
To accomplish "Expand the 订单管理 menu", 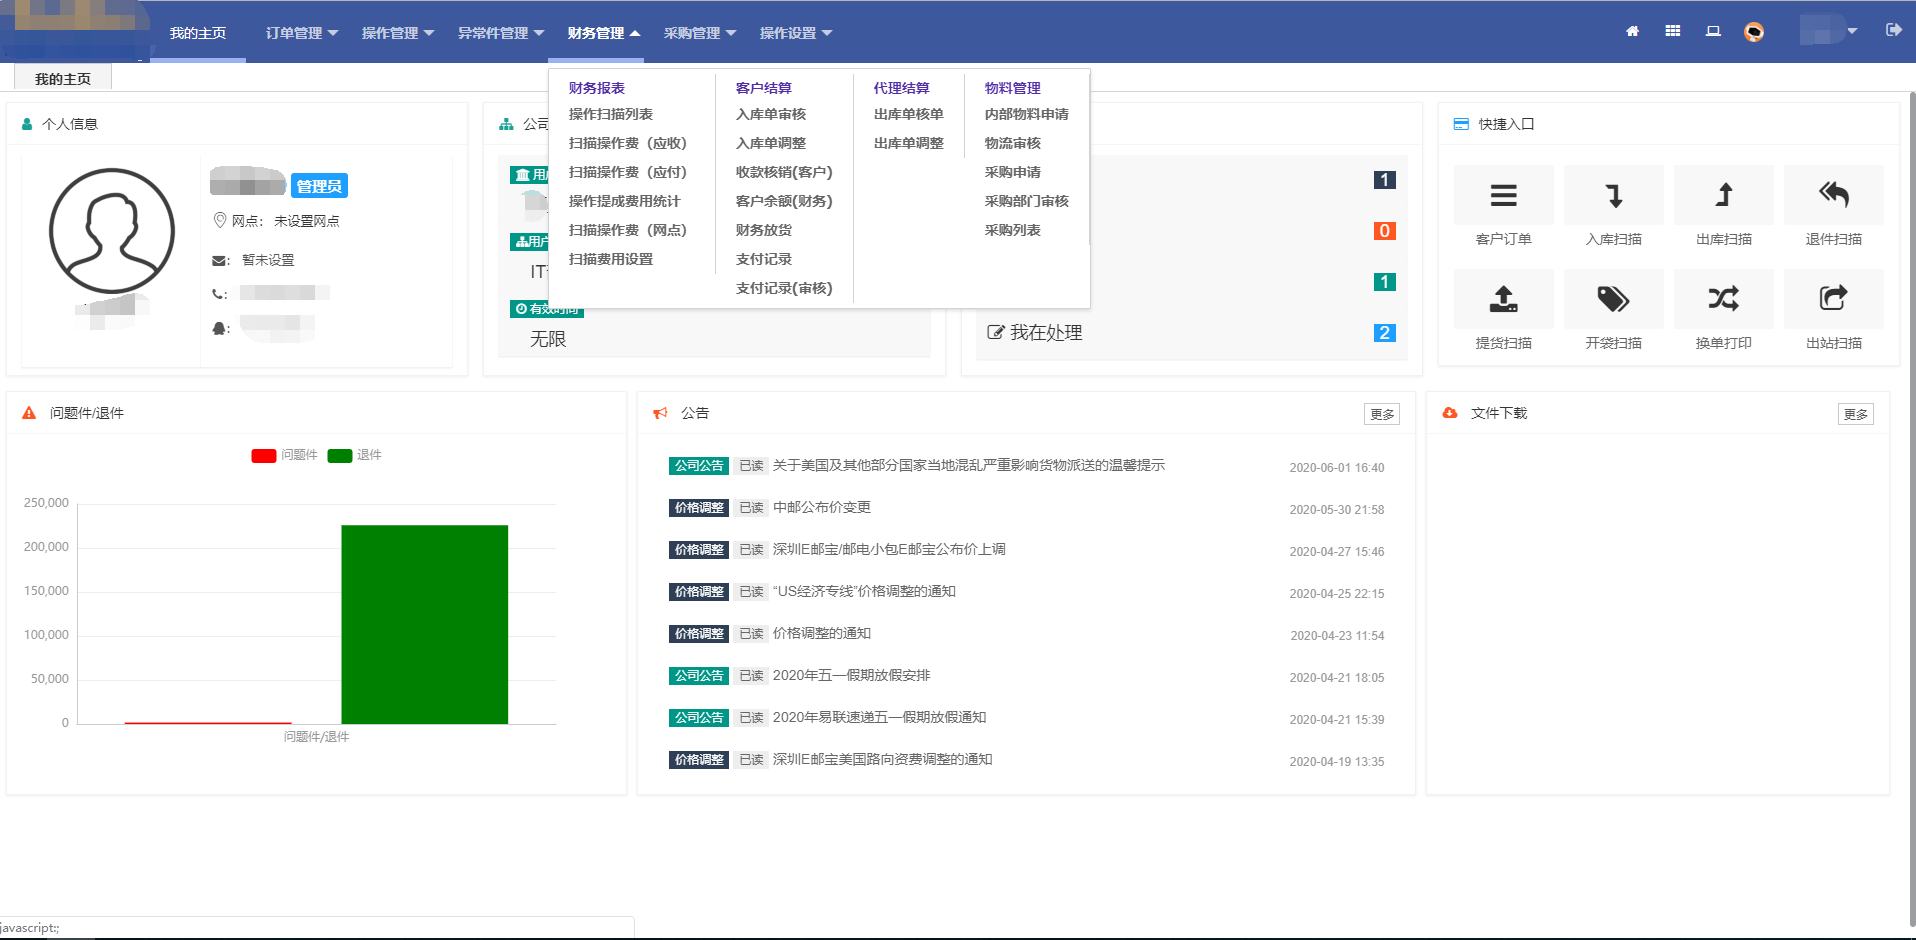I will 300,32.
